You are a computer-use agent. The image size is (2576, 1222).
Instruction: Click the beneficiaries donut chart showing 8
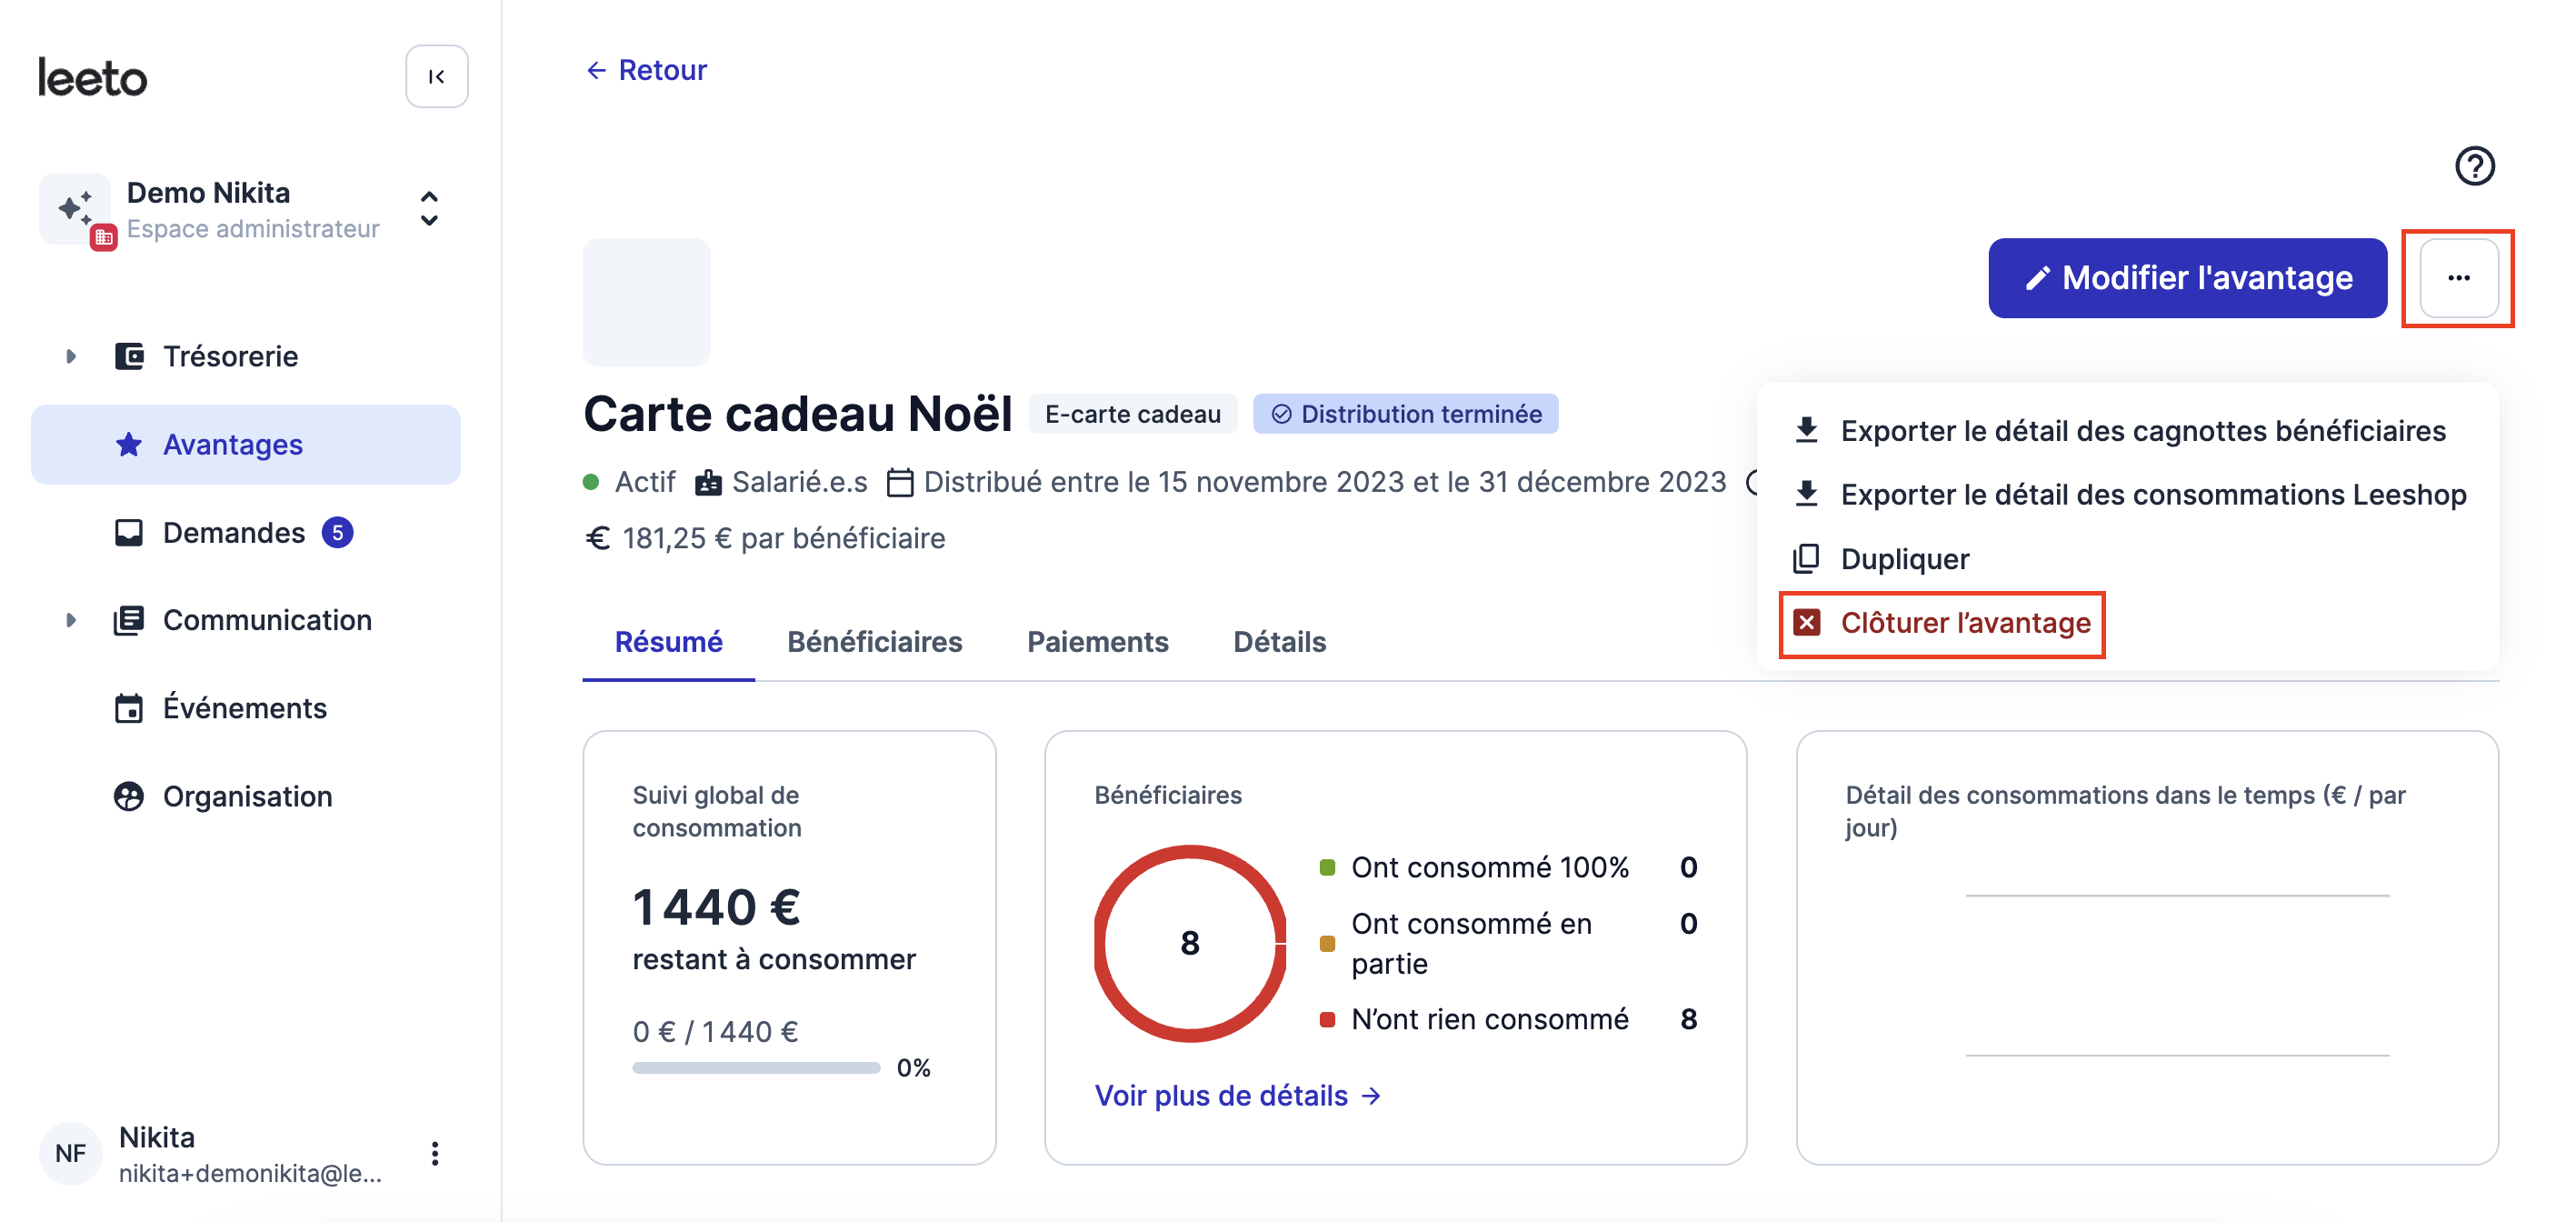[1189, 943]
